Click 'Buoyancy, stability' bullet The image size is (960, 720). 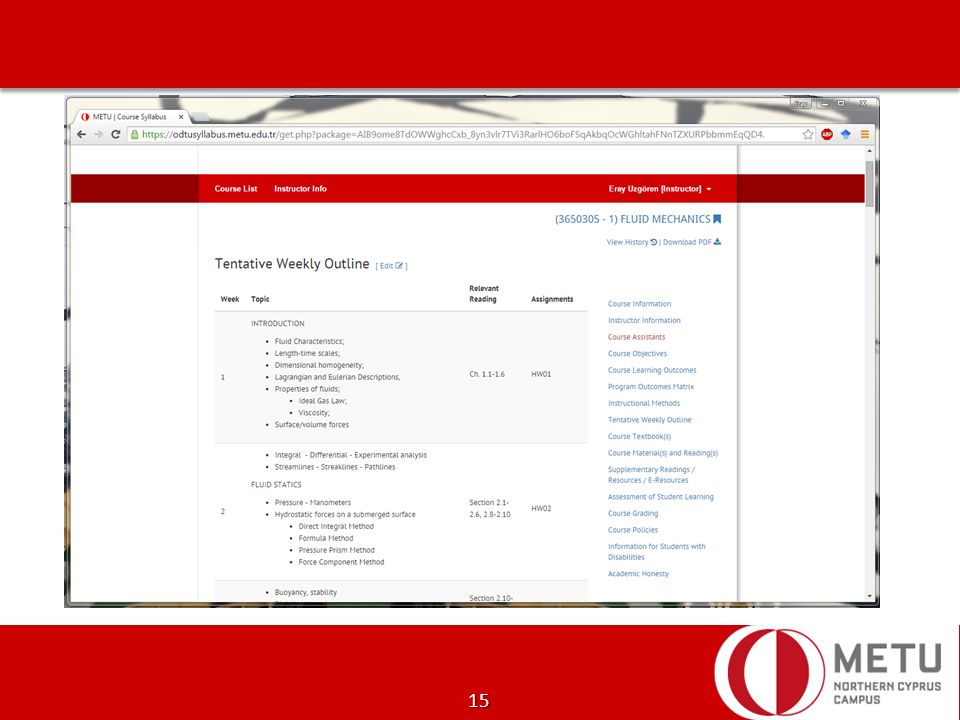(306, 592)
